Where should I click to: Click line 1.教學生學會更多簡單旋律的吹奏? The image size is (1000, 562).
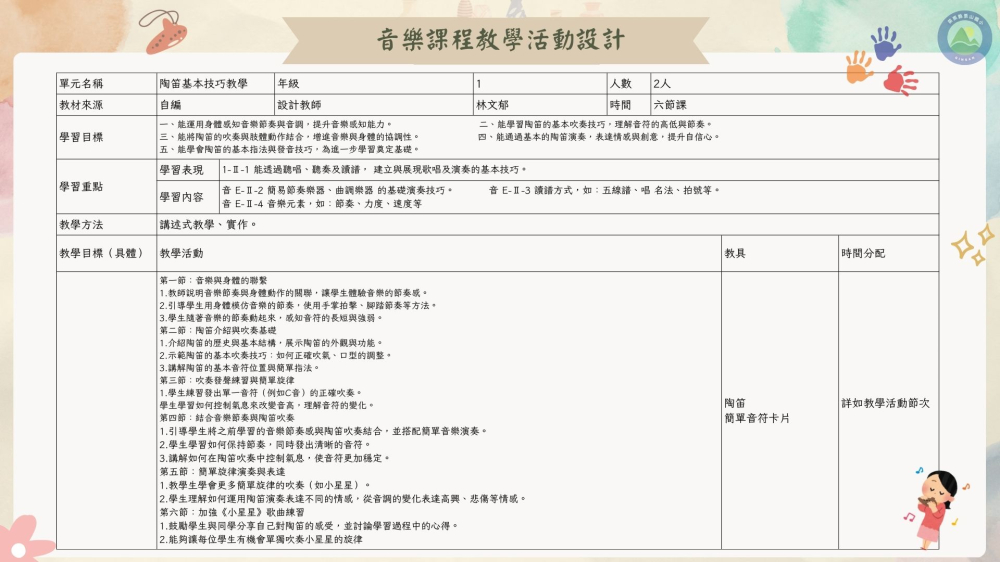(265, 485)
